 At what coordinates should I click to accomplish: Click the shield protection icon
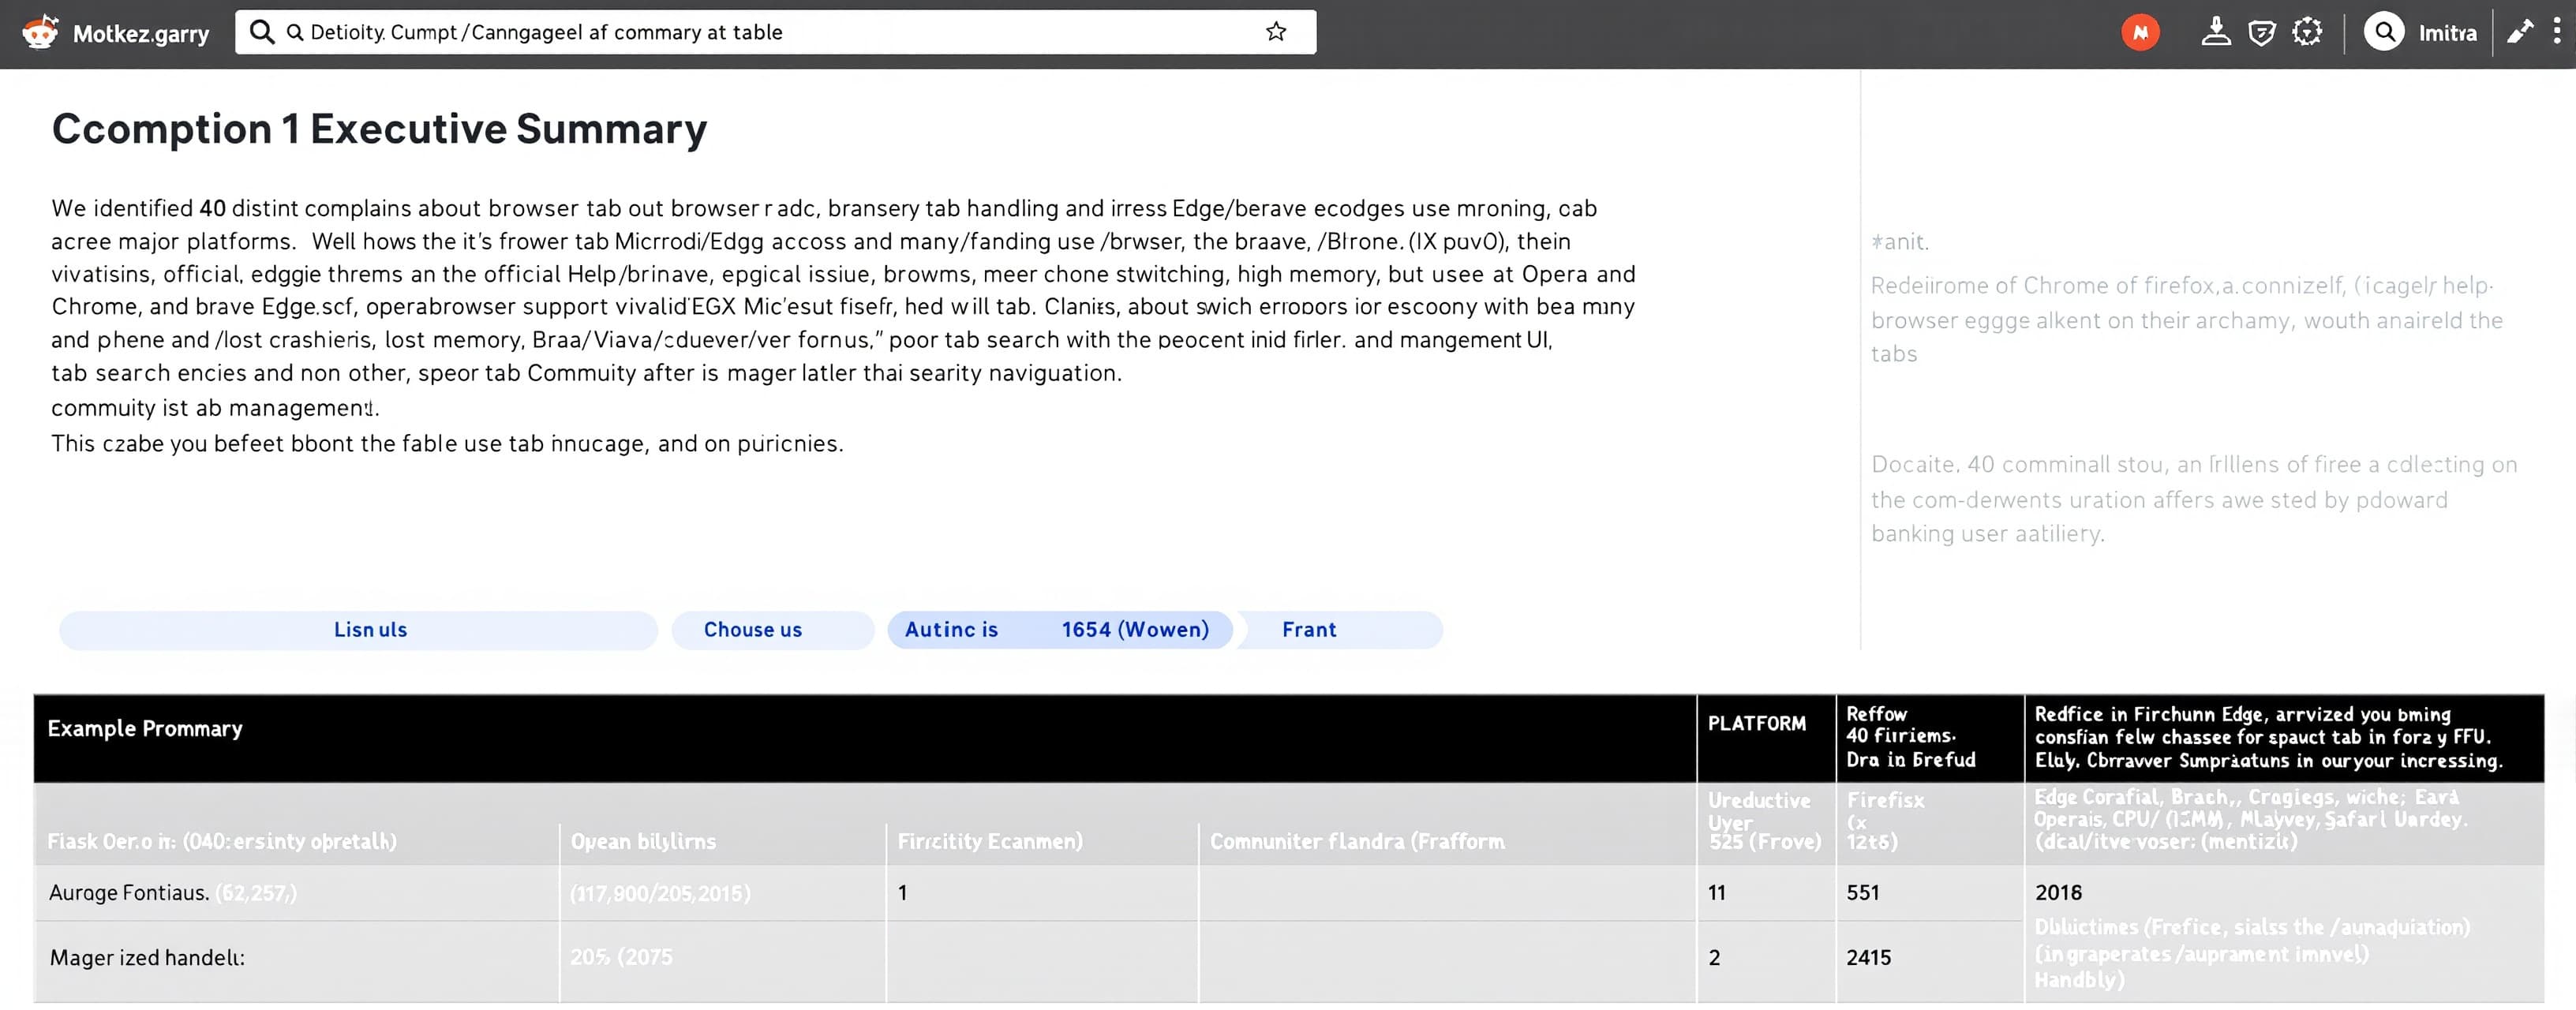[x=2262, y=33]
